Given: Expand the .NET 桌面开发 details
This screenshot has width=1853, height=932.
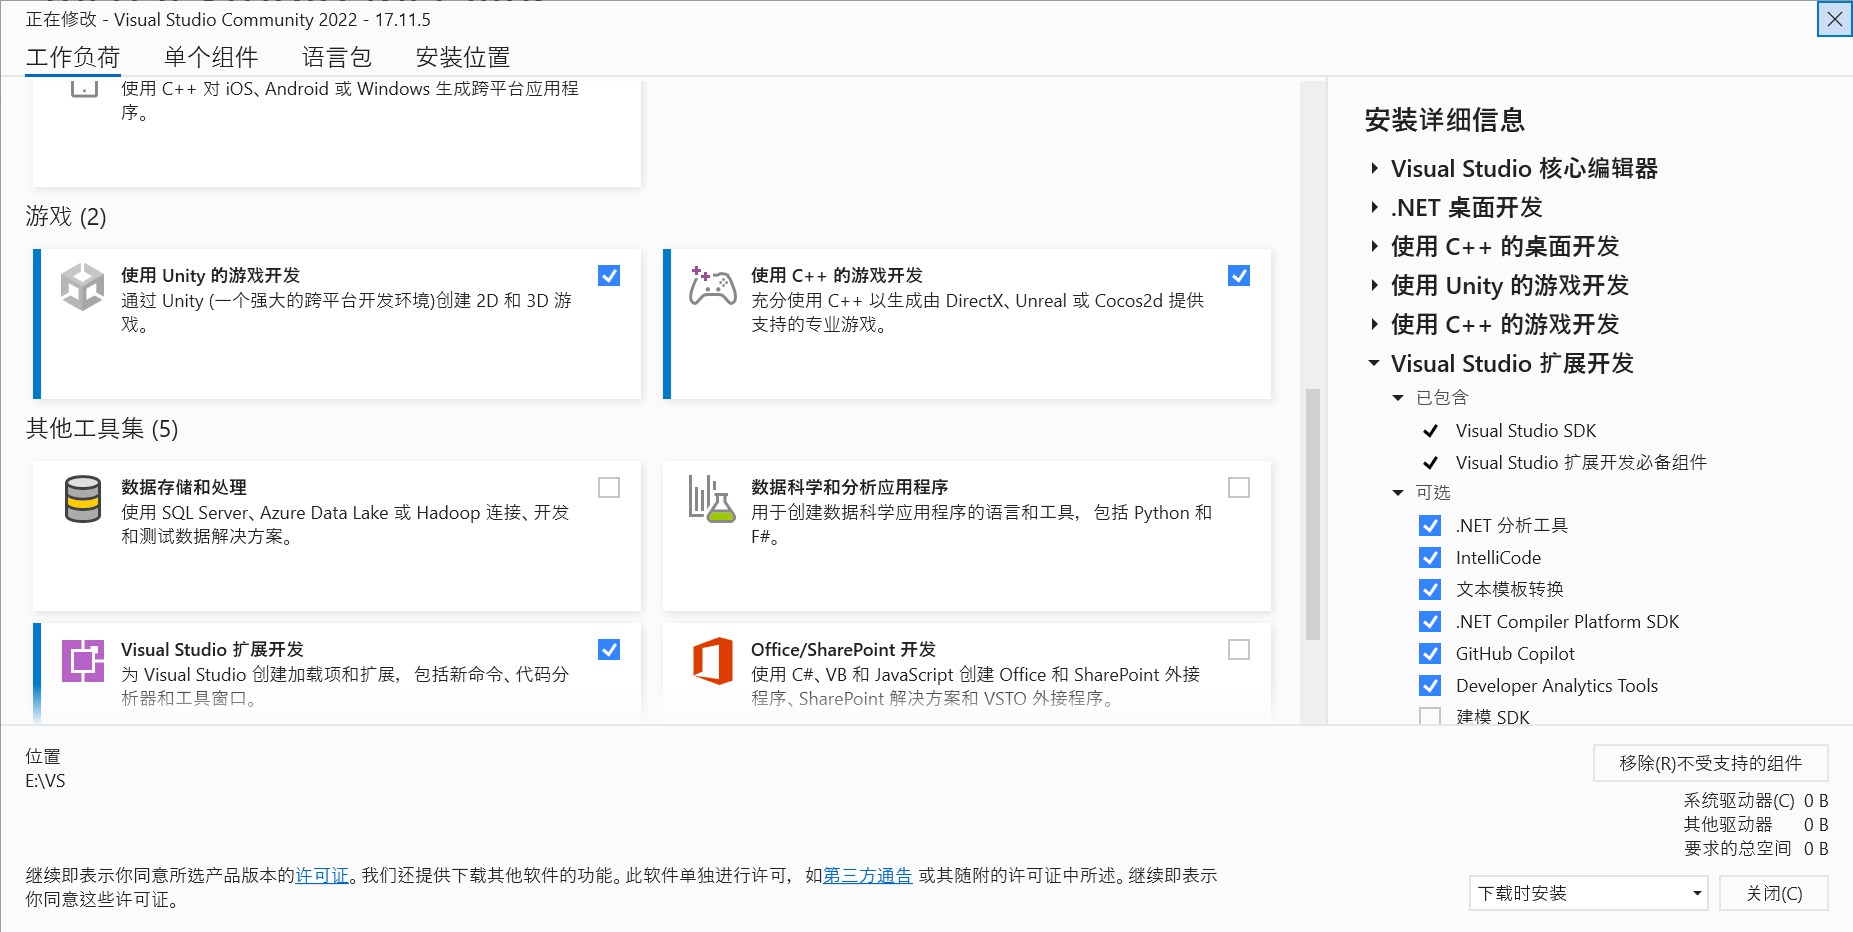Looking at the screenshot, I should tap(1375, 208).
